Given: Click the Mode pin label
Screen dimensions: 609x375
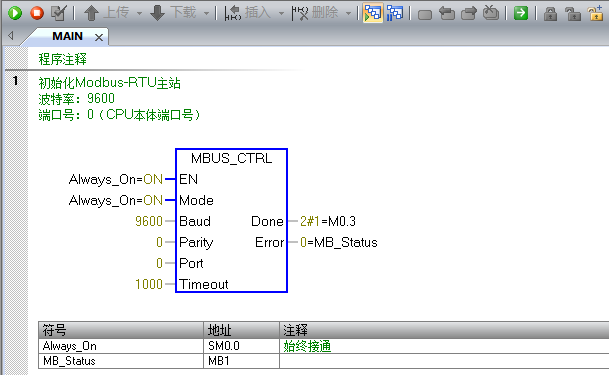Looking at the screenshot, I should 196,200.
